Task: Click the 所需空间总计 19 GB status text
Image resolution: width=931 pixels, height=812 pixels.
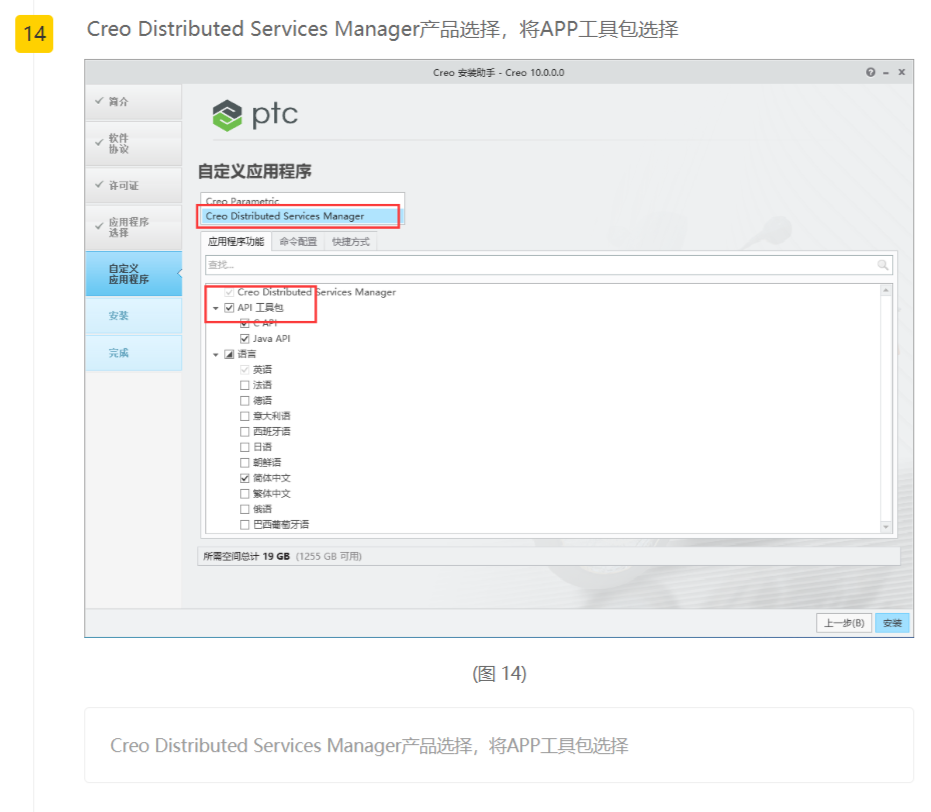Action: (x=246, y=556)
